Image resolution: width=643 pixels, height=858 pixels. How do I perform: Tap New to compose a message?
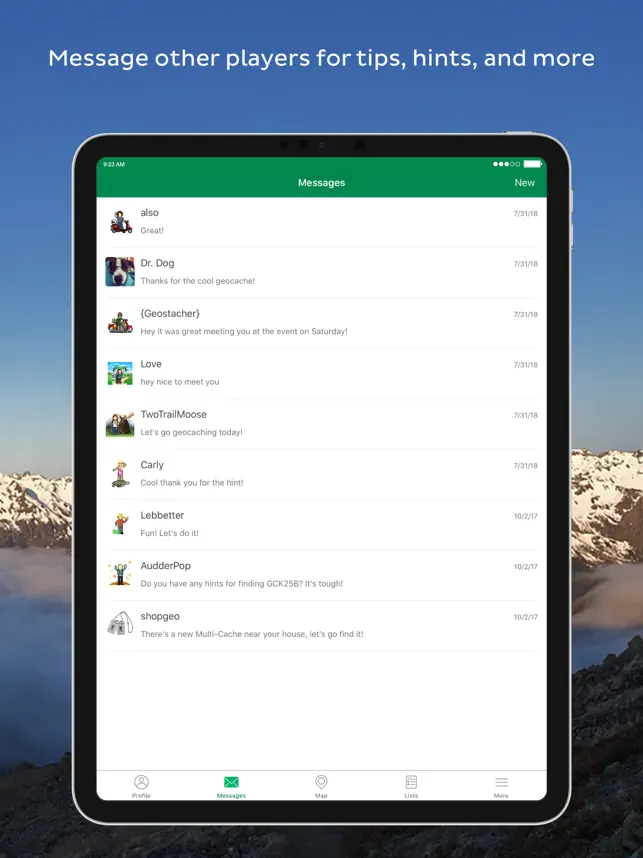[x=524, y=183]
